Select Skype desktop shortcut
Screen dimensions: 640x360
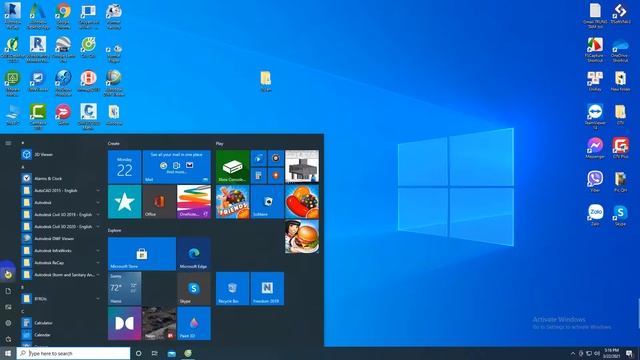click(x=620, y=215)
